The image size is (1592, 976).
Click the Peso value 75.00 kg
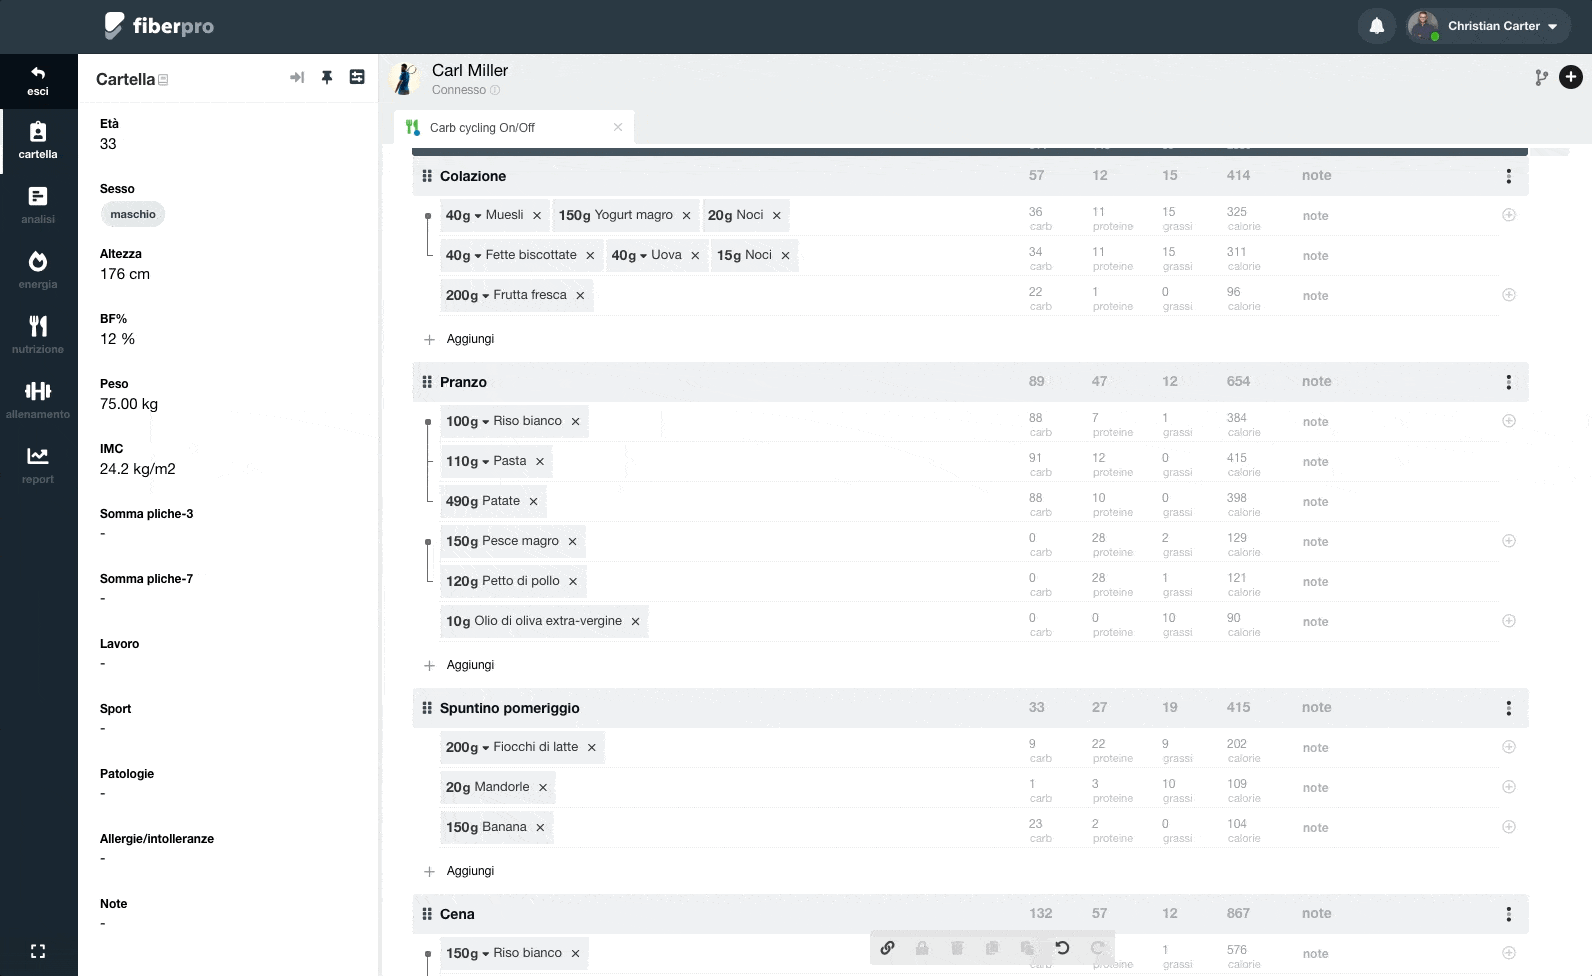129,404
